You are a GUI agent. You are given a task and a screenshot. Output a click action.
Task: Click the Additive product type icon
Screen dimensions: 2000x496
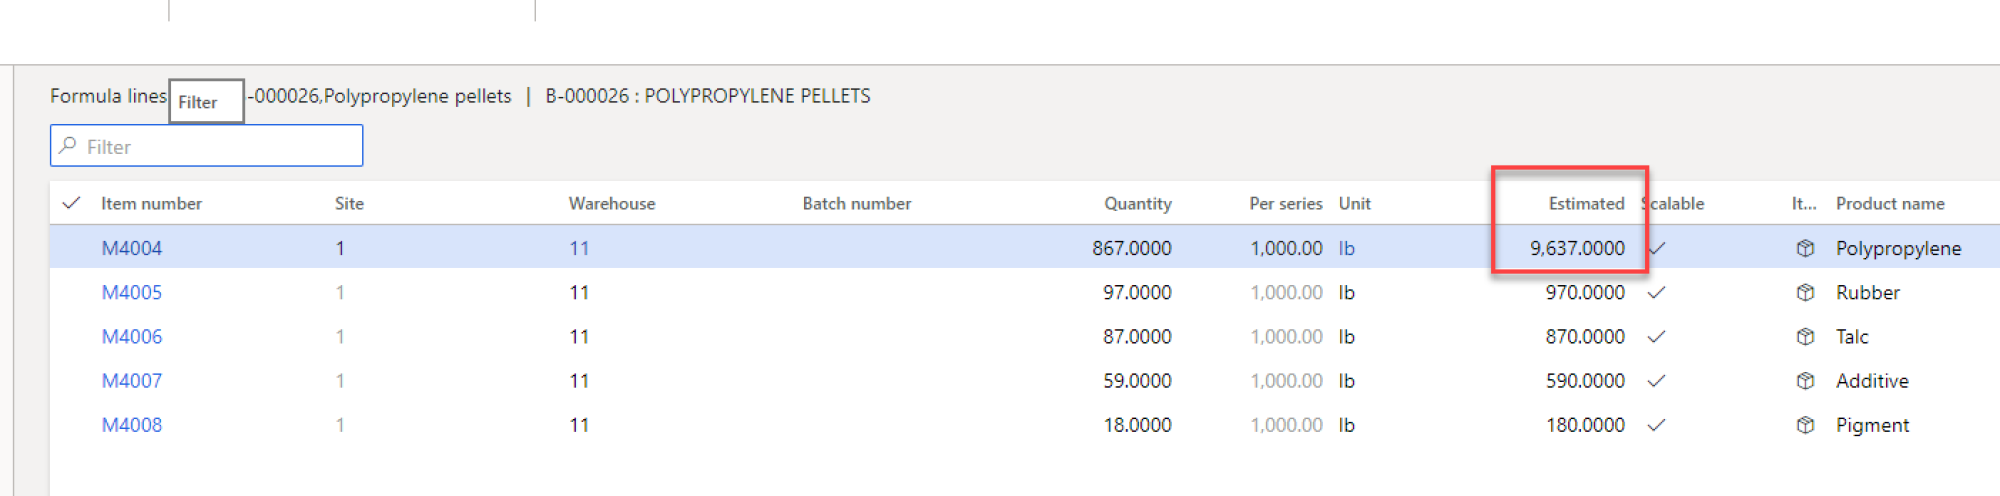[1805, 380]
